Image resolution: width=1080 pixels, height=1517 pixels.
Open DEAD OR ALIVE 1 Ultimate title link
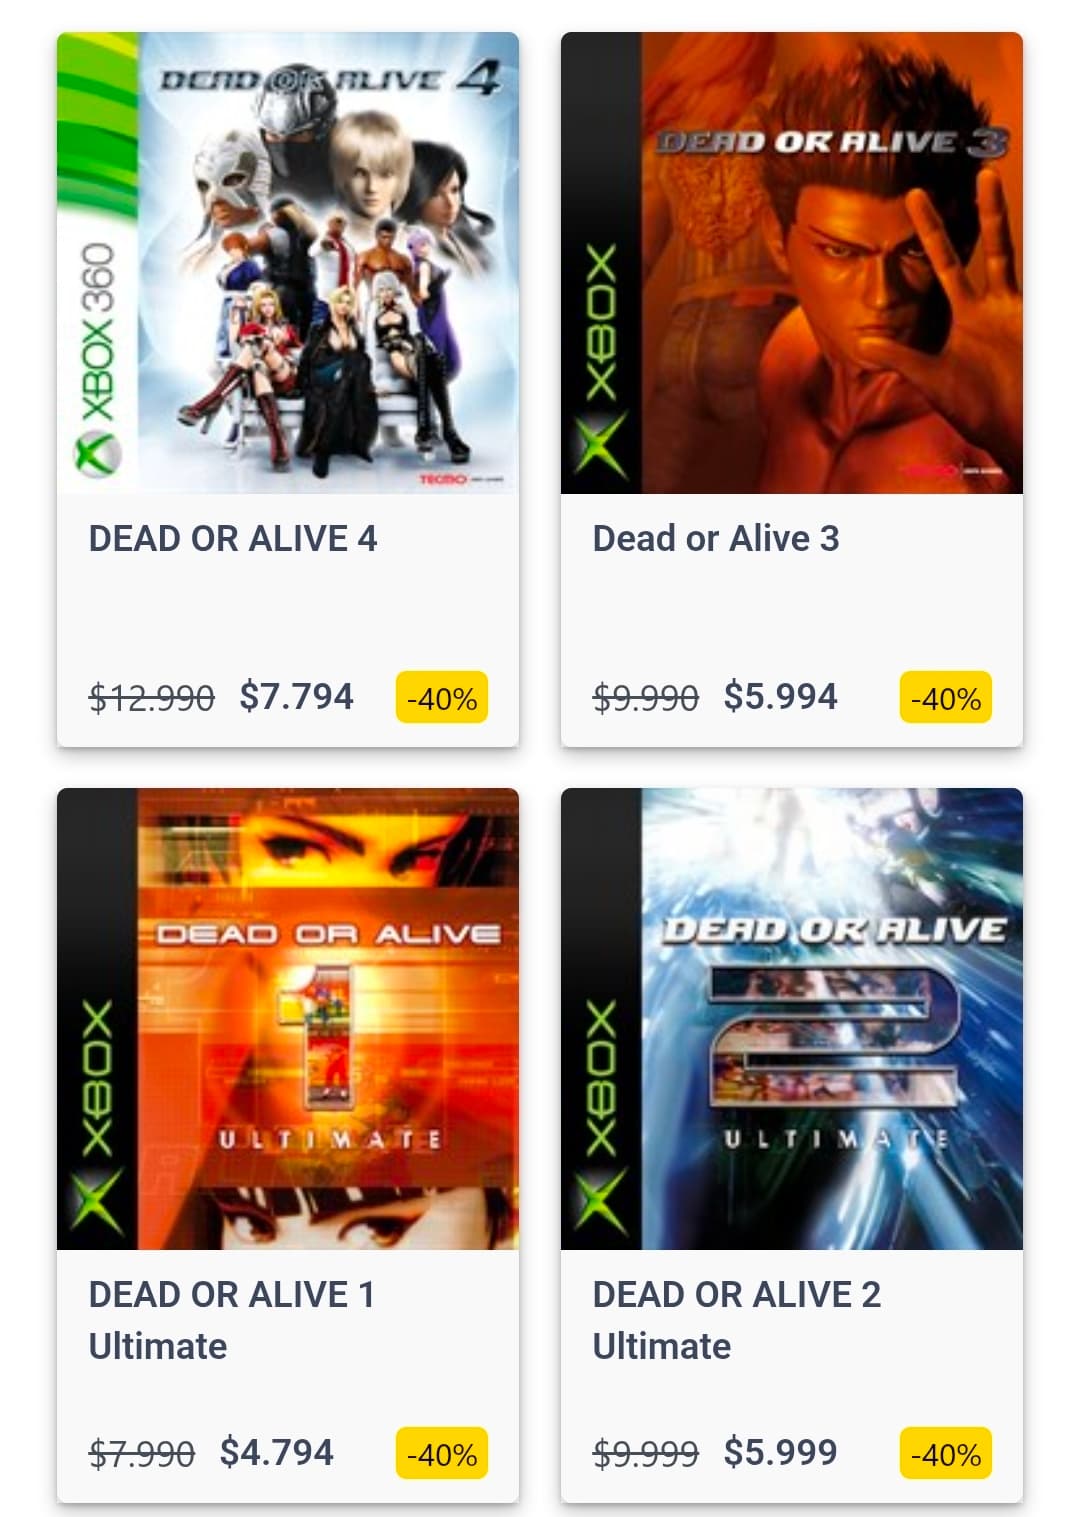(x=232, y=1320)
